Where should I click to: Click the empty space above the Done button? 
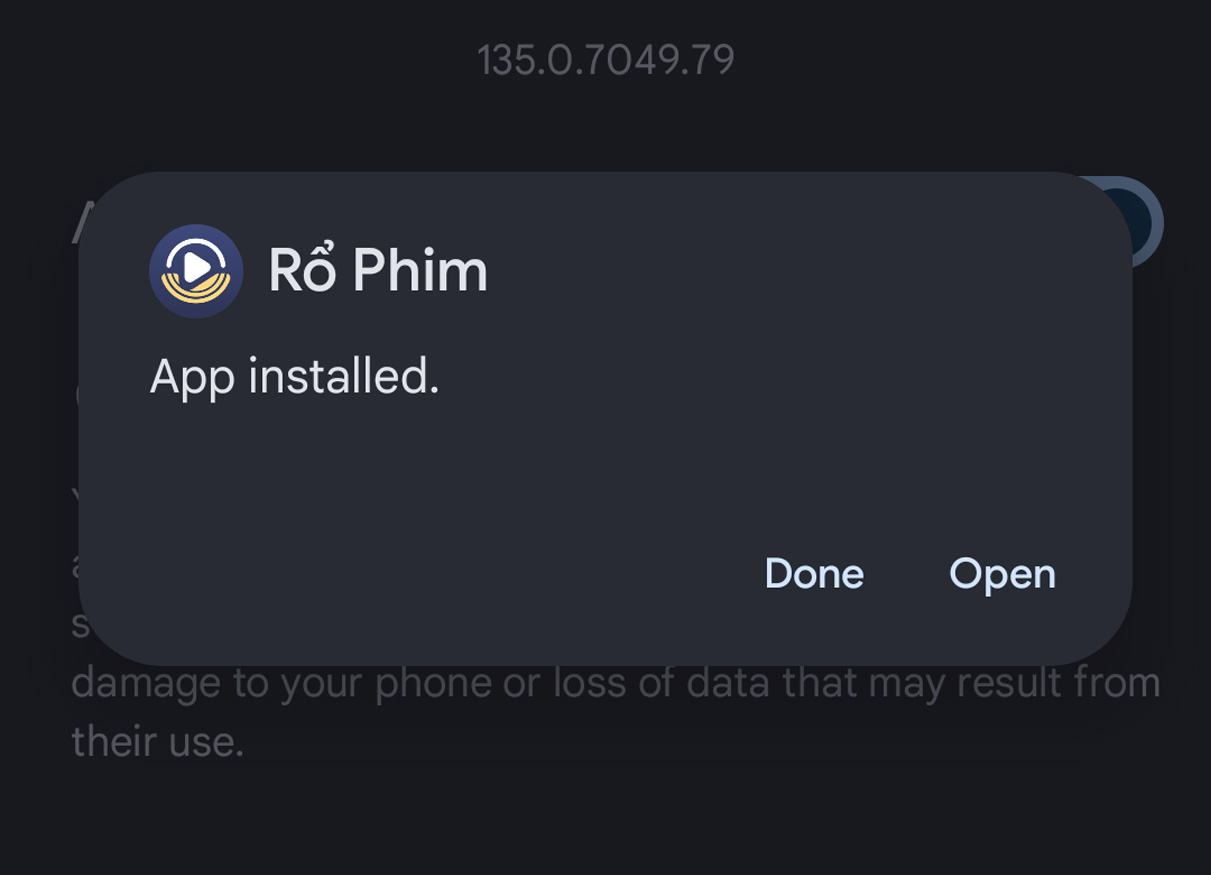point(814,480)
